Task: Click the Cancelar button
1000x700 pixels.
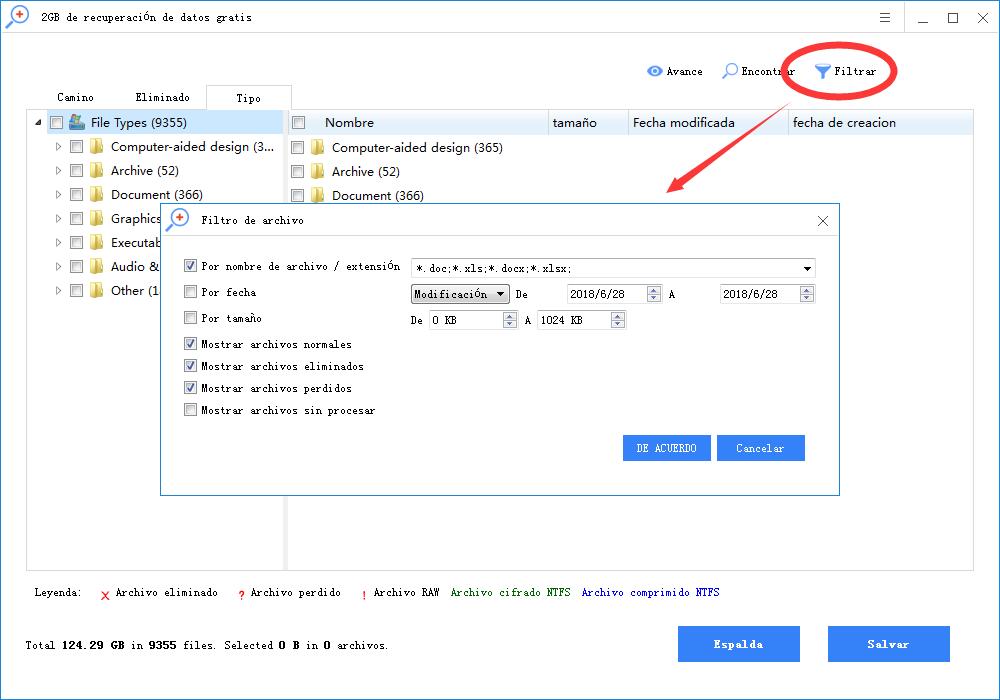Action: [x=760, y=448]
